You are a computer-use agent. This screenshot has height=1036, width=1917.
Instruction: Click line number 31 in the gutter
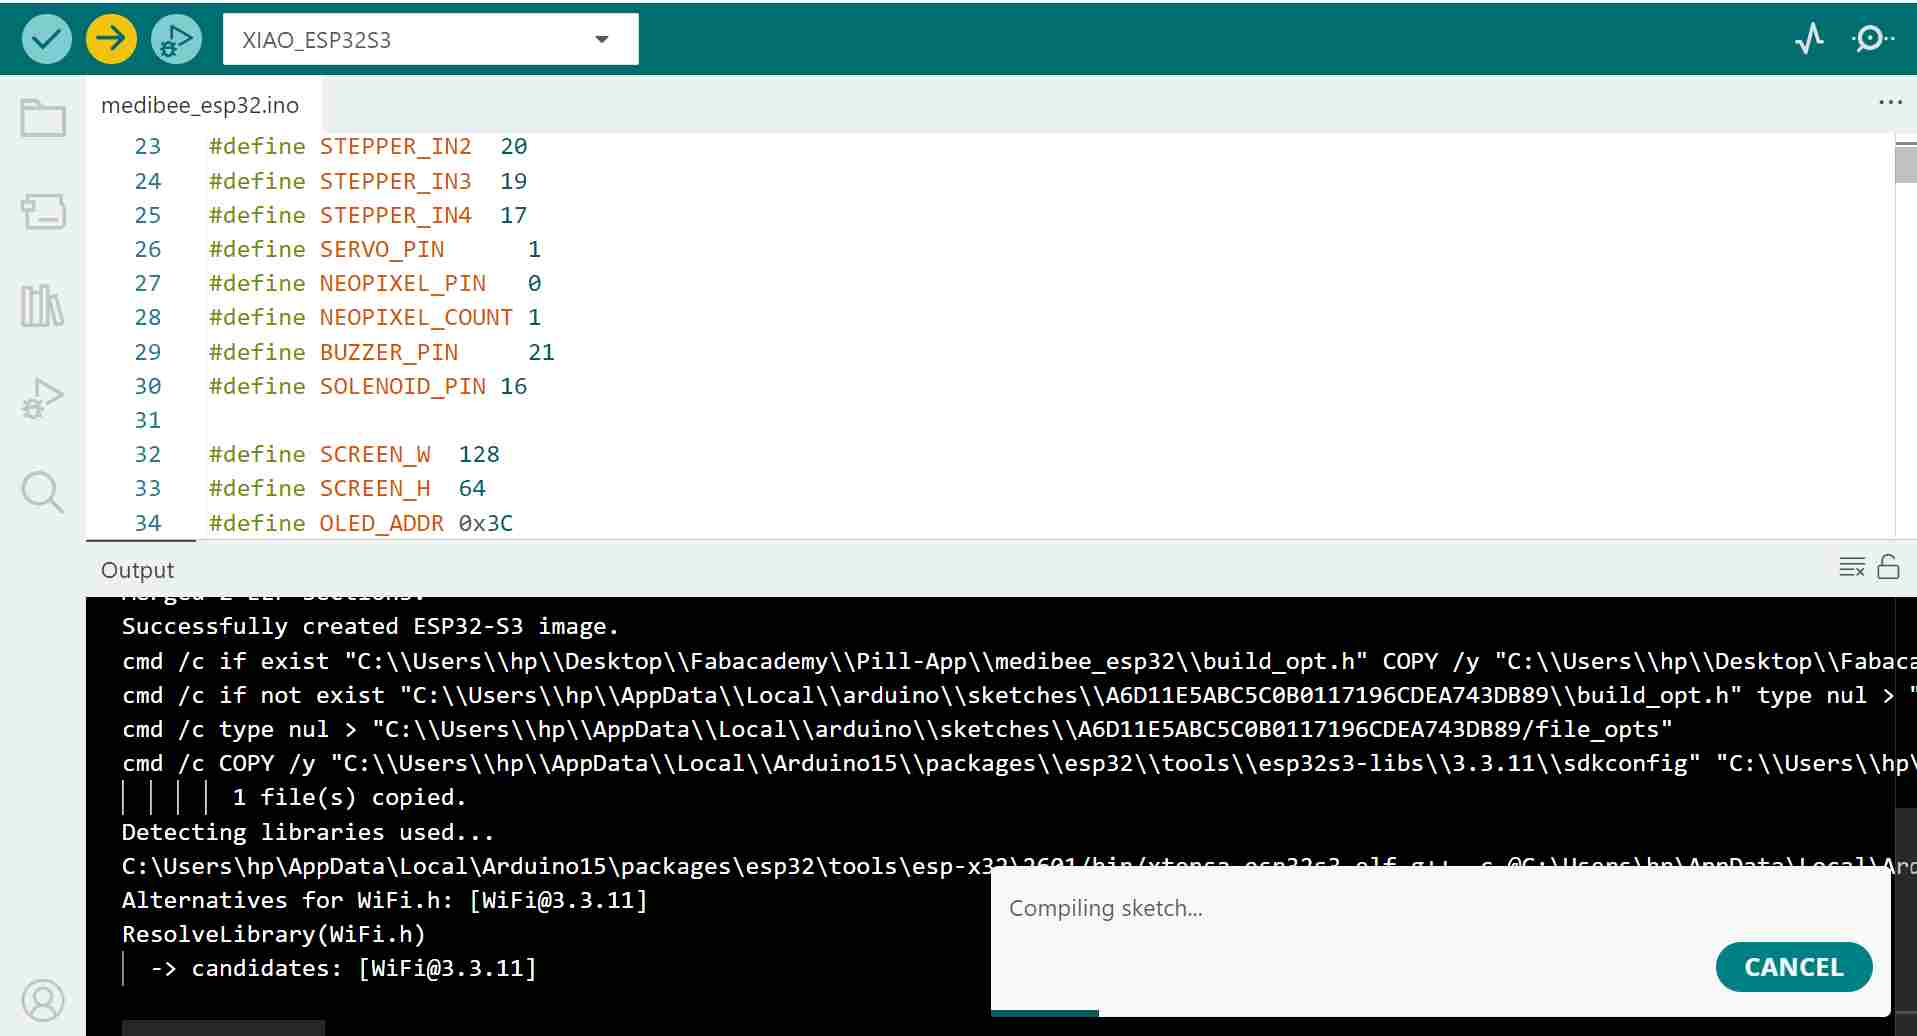pos(148,420)
